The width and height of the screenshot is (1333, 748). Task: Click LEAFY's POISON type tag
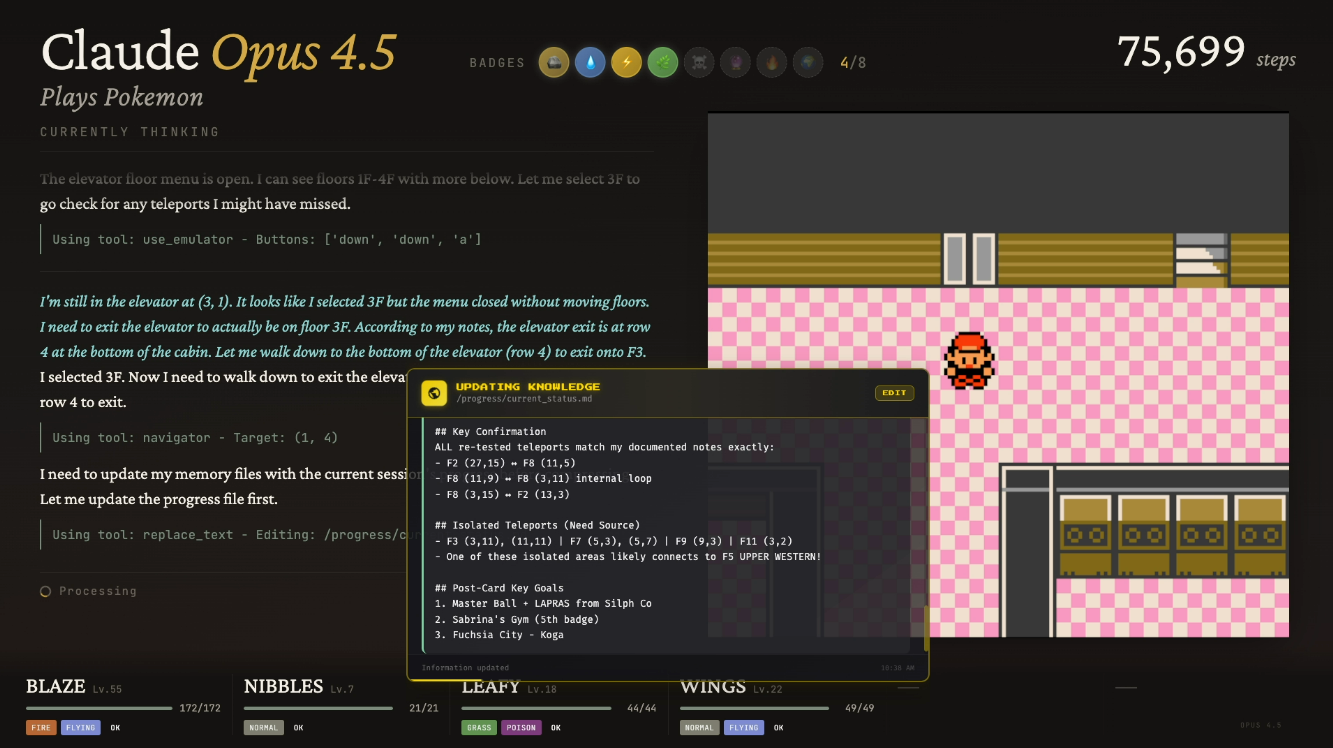pyautogui.click(x=521, y=728)
